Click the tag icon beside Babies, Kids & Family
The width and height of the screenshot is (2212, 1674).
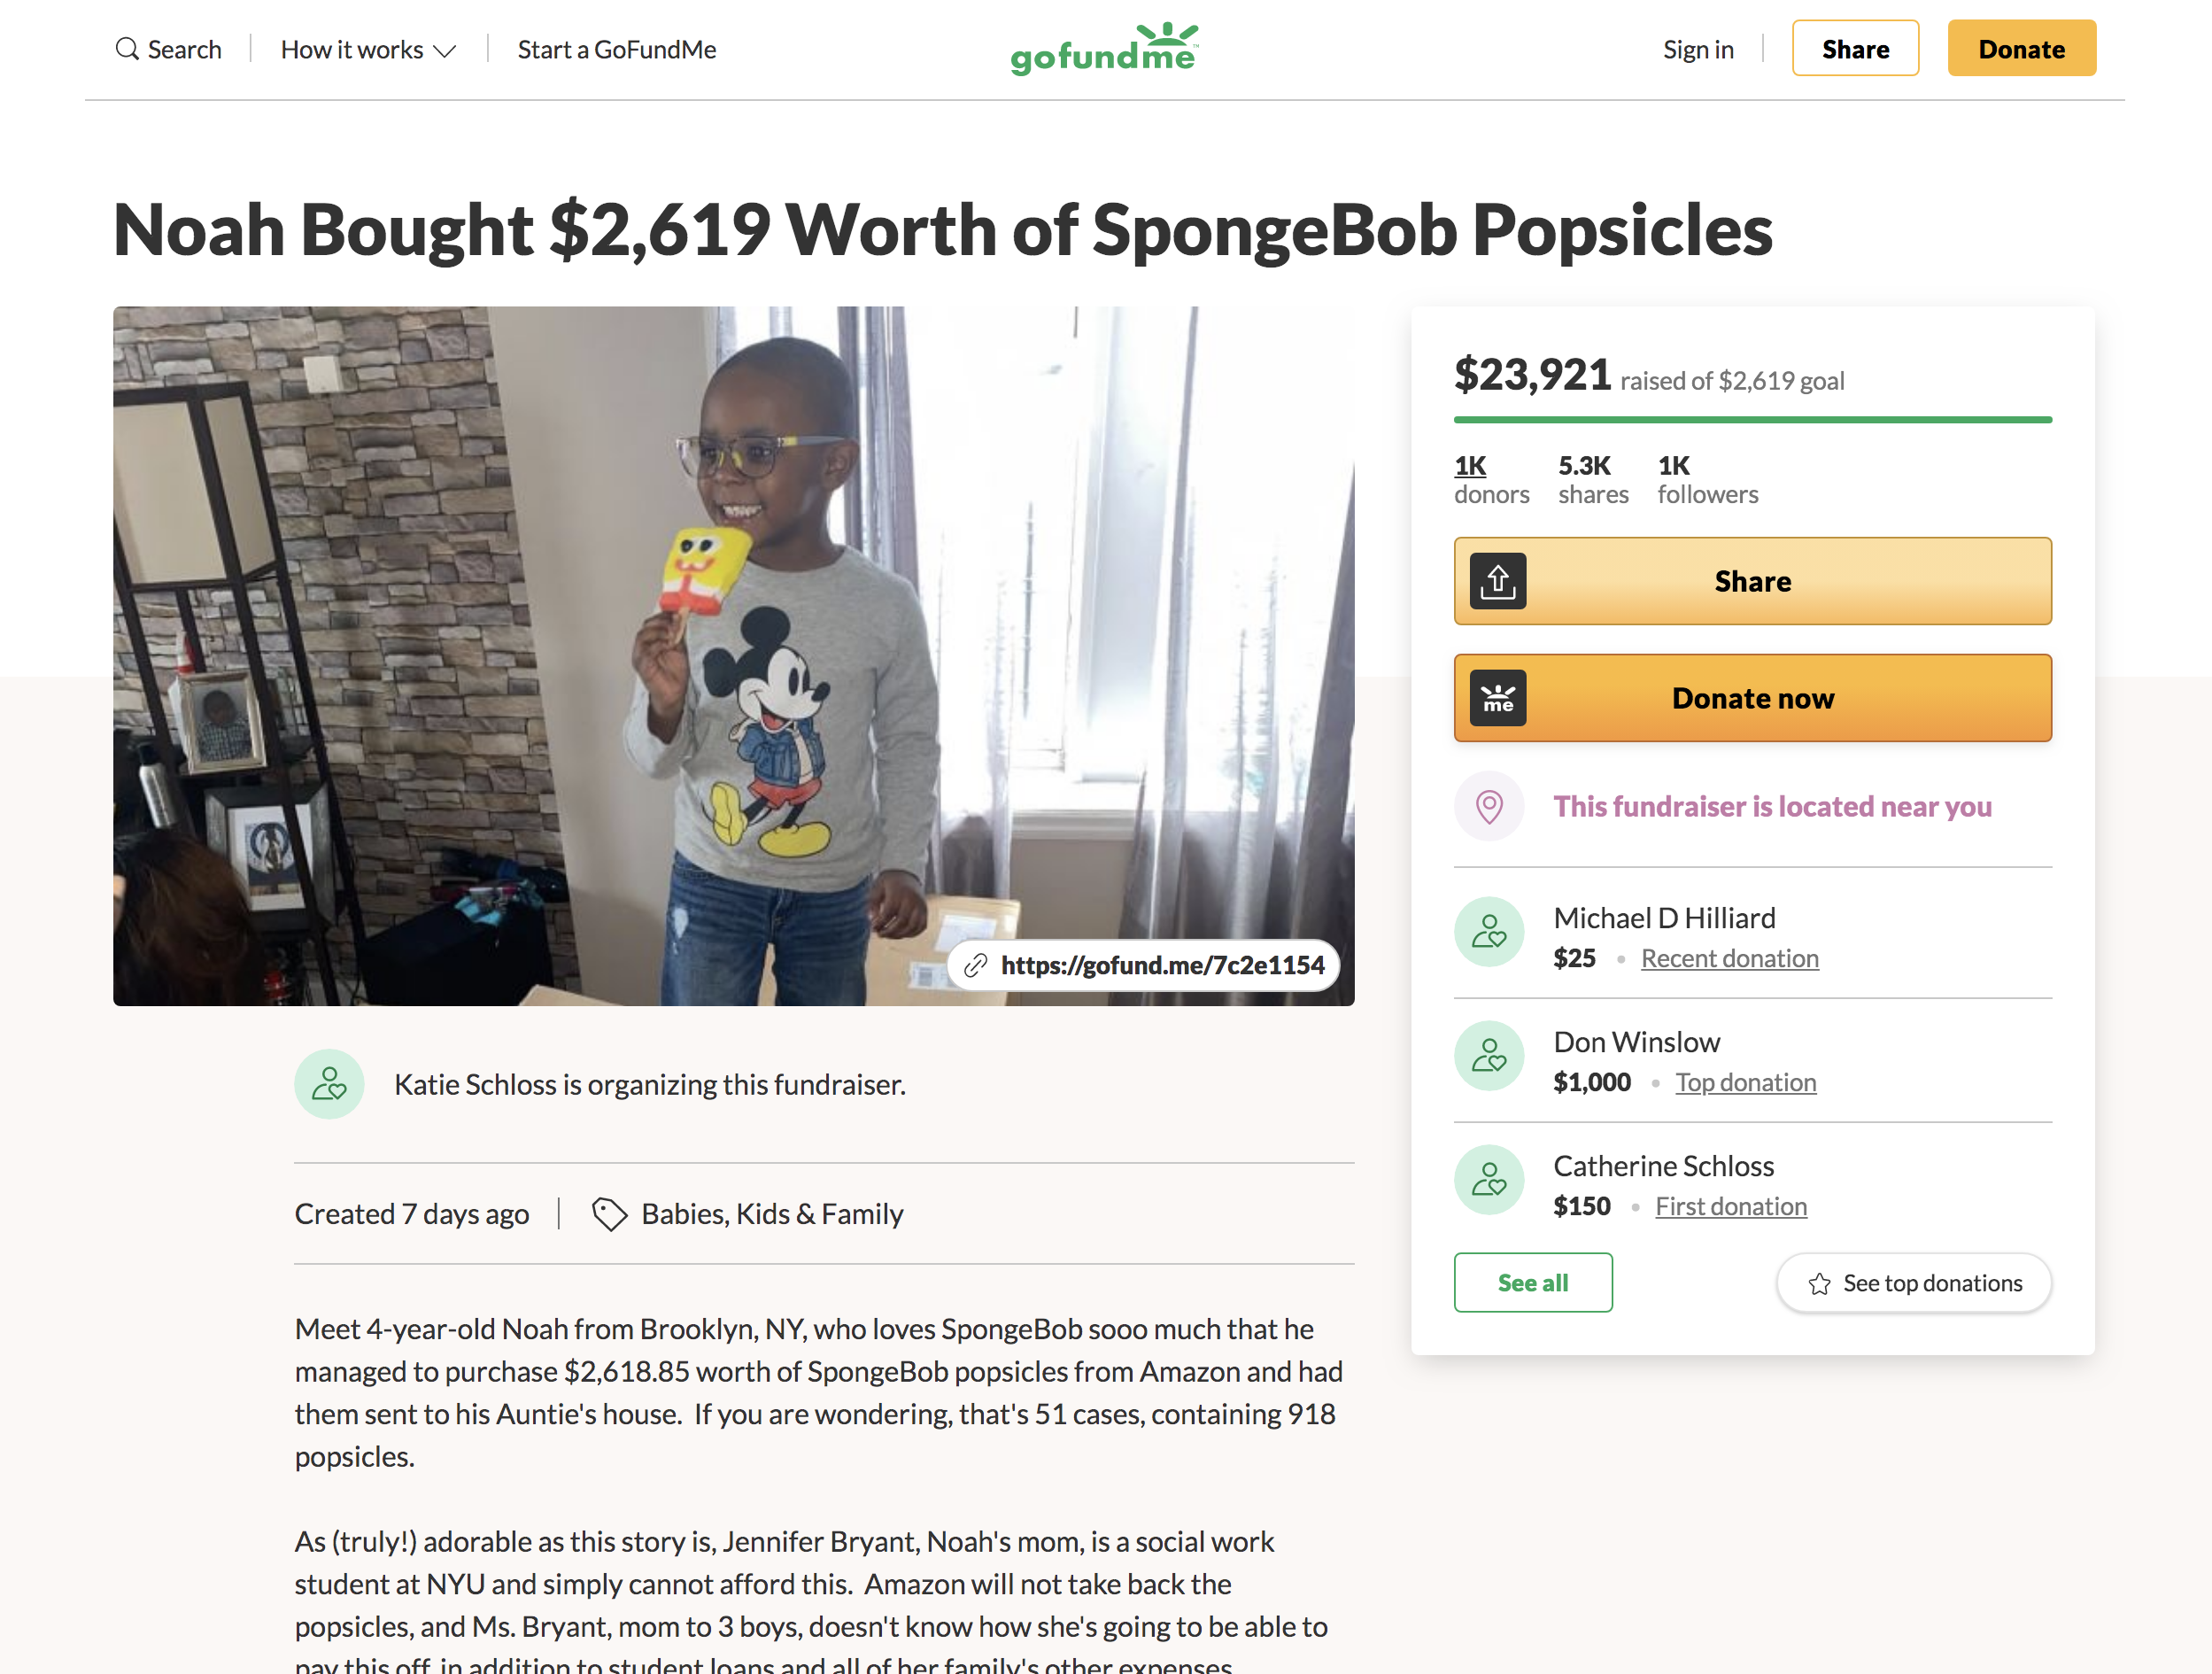click(609, 1214)
